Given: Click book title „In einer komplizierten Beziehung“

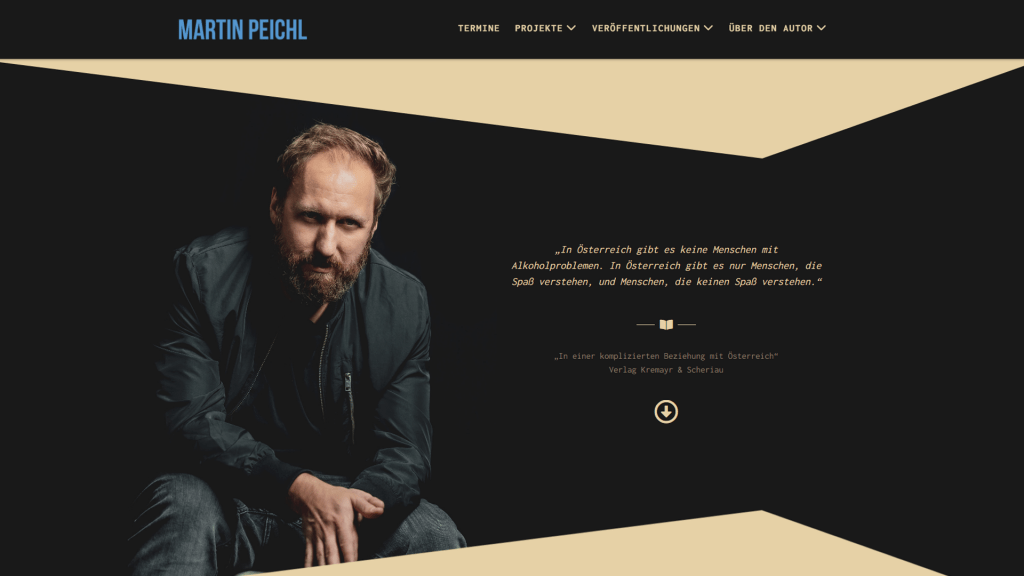Looking at the screenshot, I should (666, 356).
